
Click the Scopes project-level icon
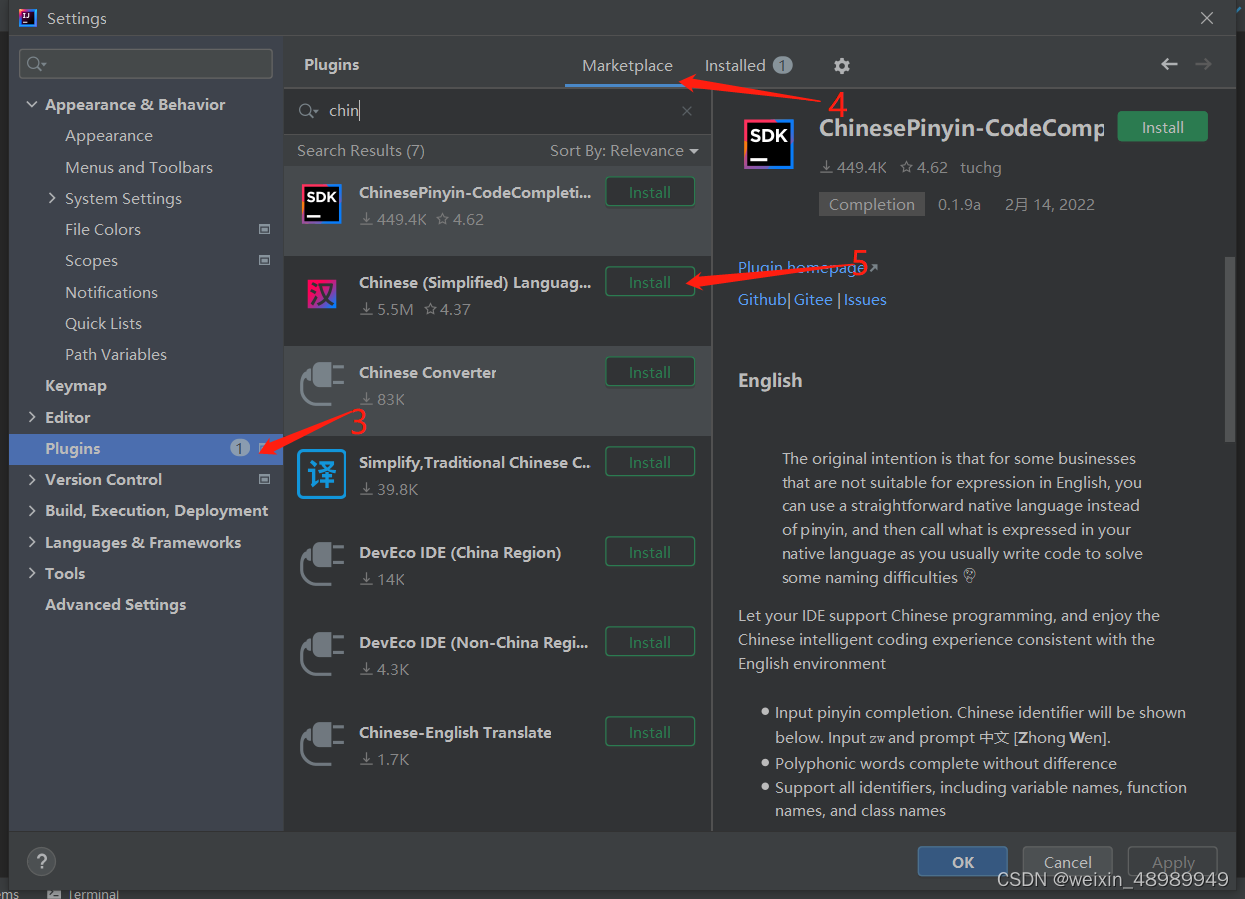point(265,260)
